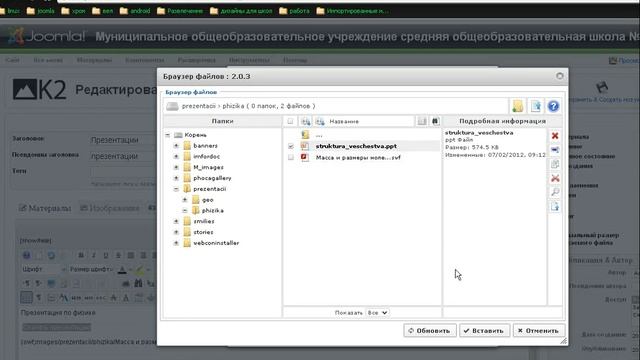
Task: Open the работа bookmarks folder
Action: pos(294,11)
